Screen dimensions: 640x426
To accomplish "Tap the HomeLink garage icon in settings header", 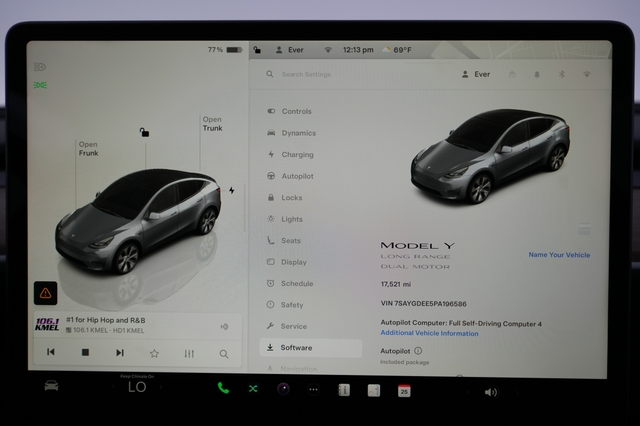I will coord(512,74).
